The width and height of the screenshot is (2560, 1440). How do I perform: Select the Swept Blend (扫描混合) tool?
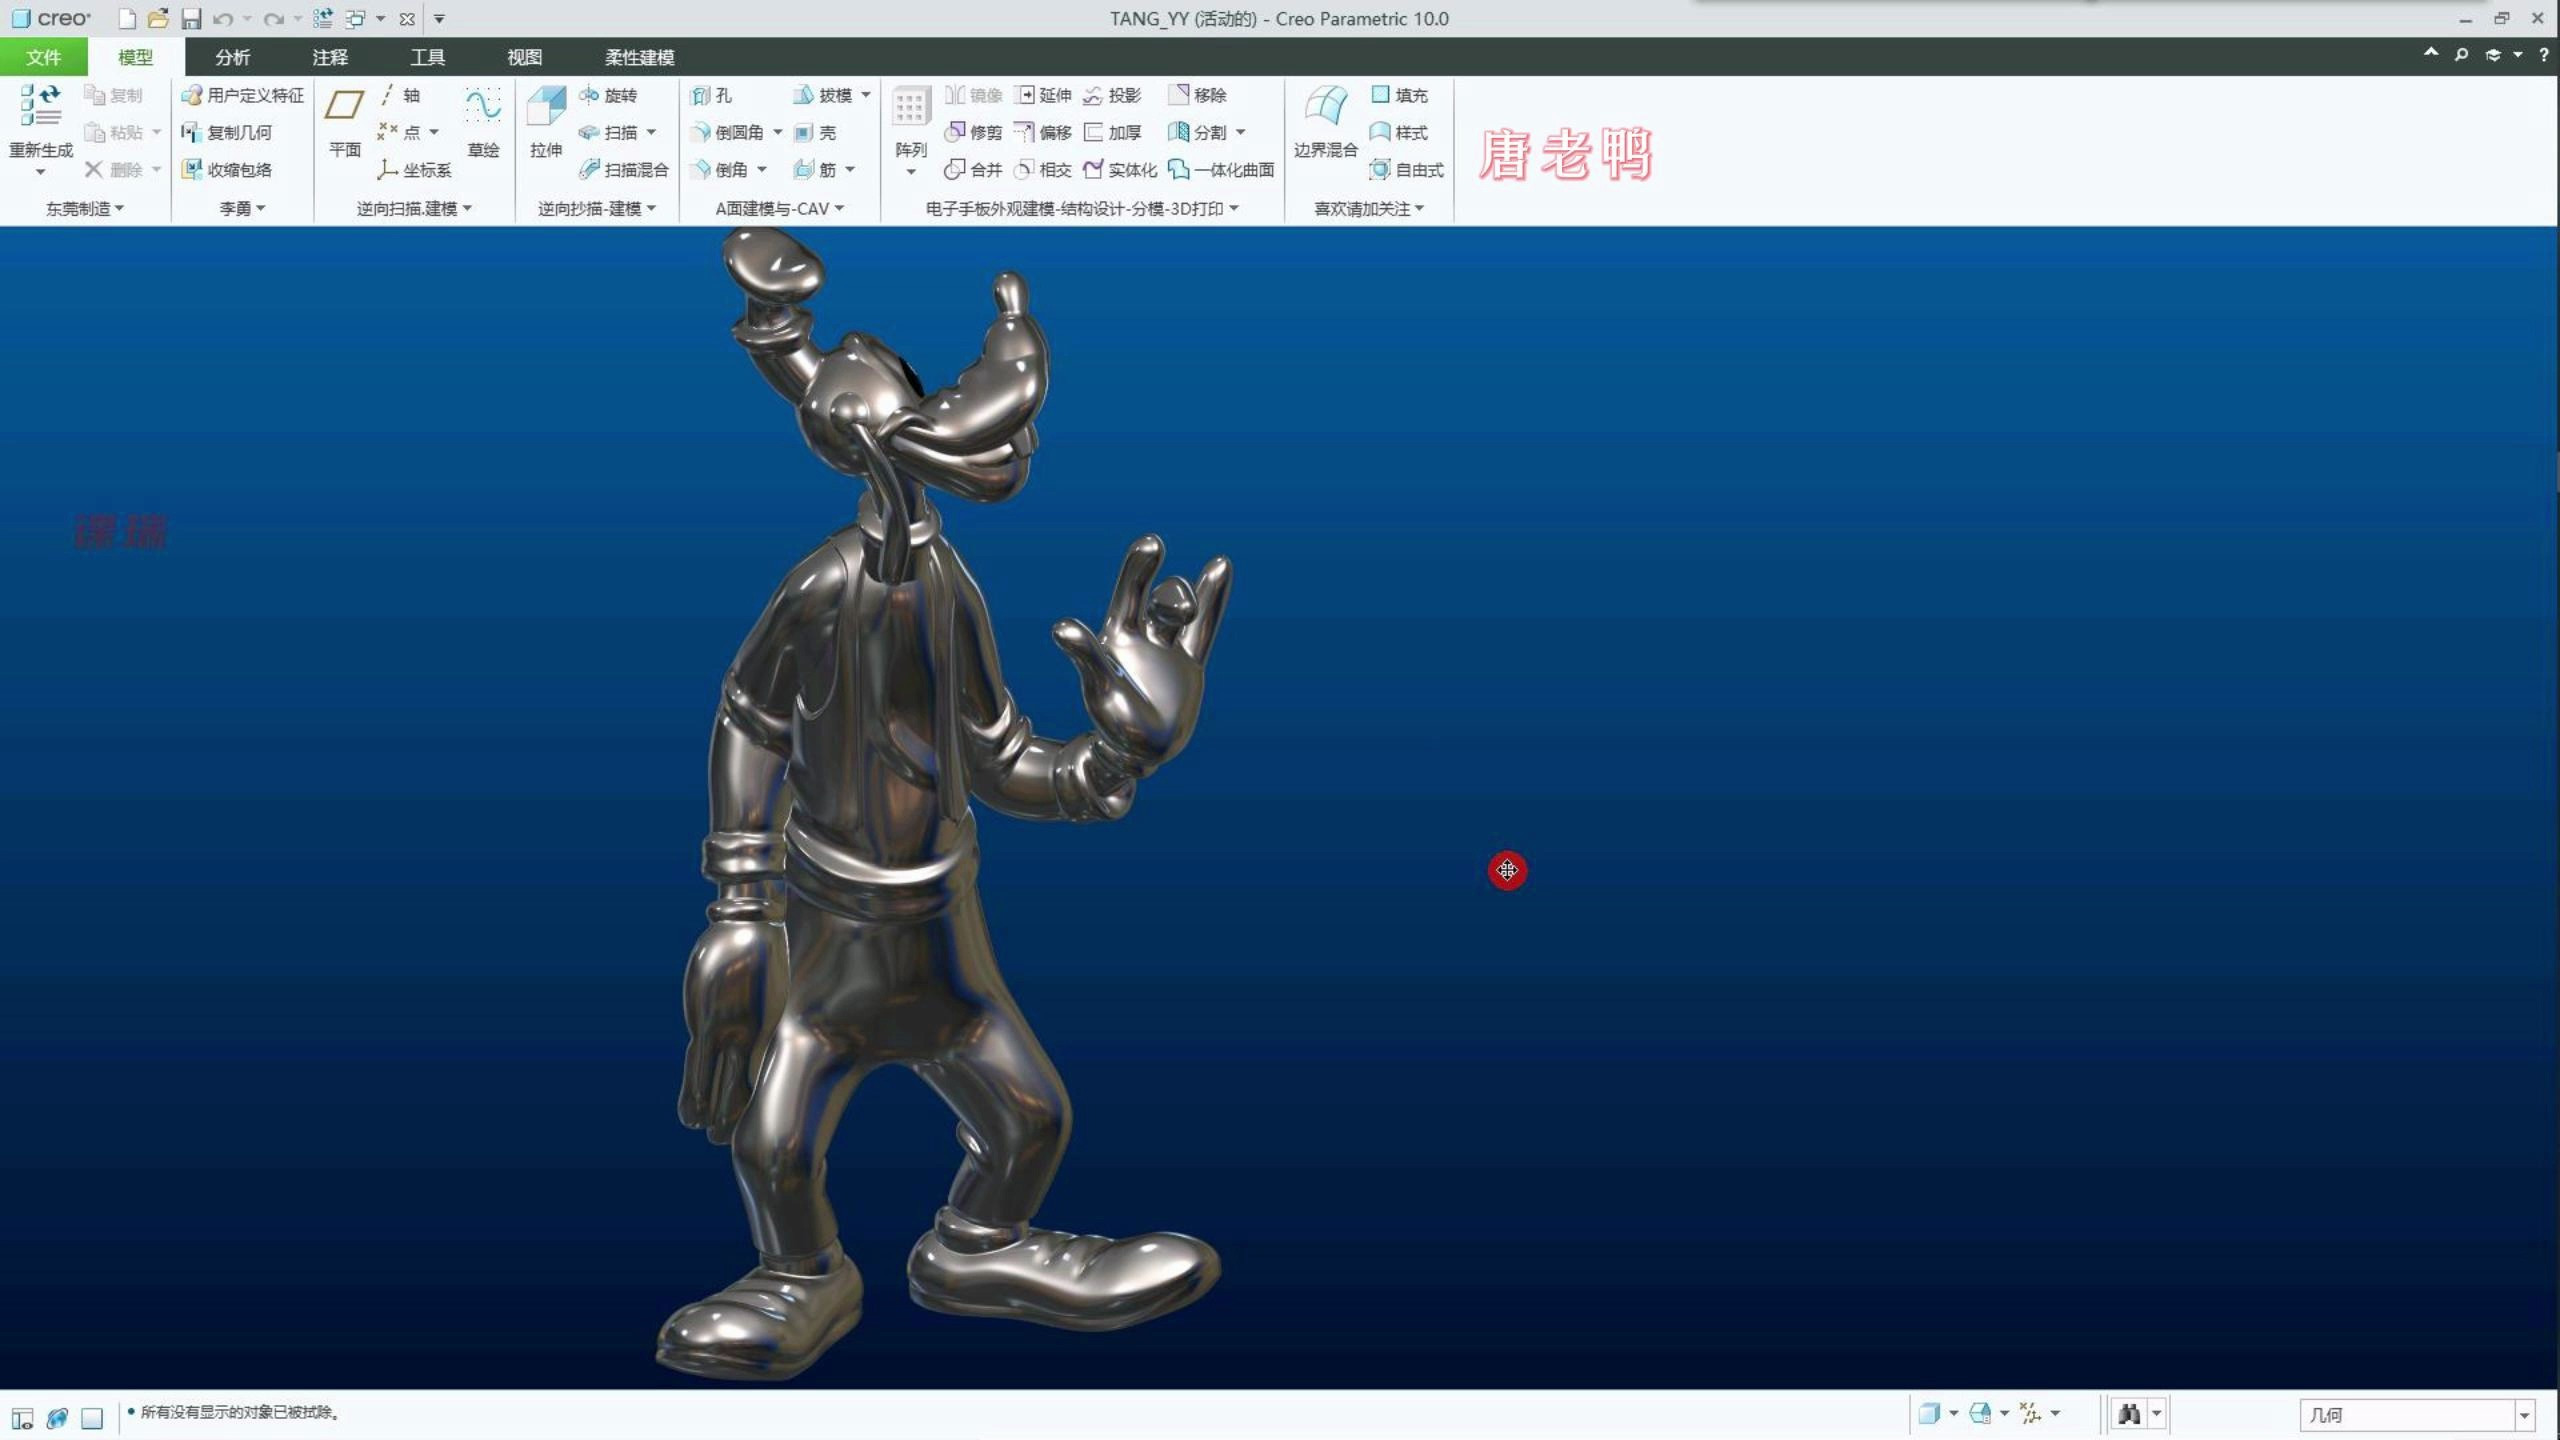coord(624,170)
